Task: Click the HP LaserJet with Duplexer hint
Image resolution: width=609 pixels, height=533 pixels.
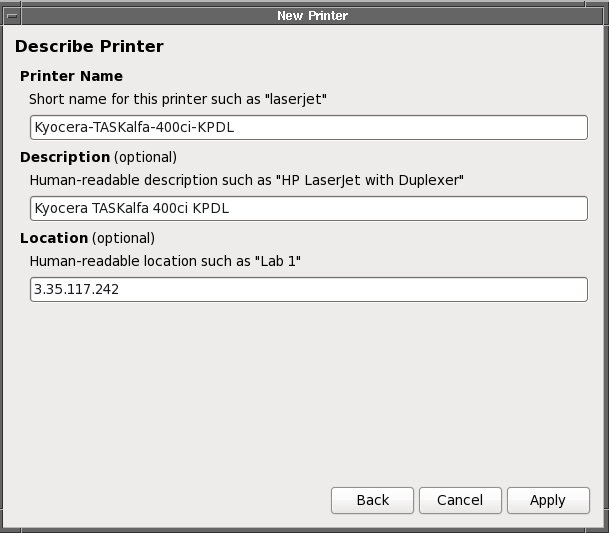Action: pyautogui.click(x=247, y=180)
